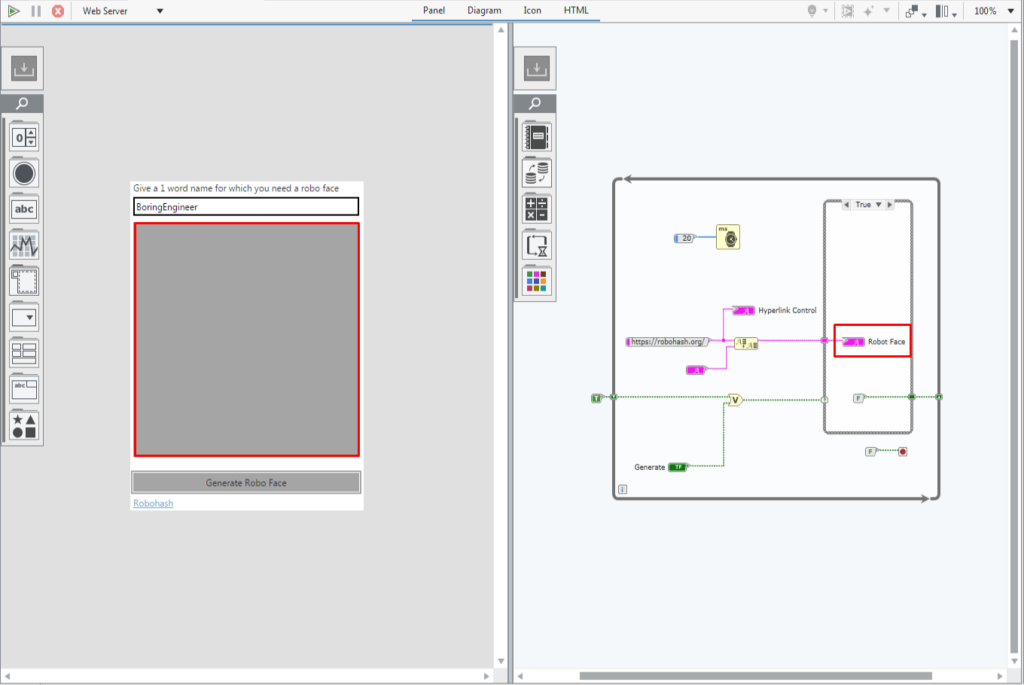Toggle the True constant left of the loop

click(596, 398)
